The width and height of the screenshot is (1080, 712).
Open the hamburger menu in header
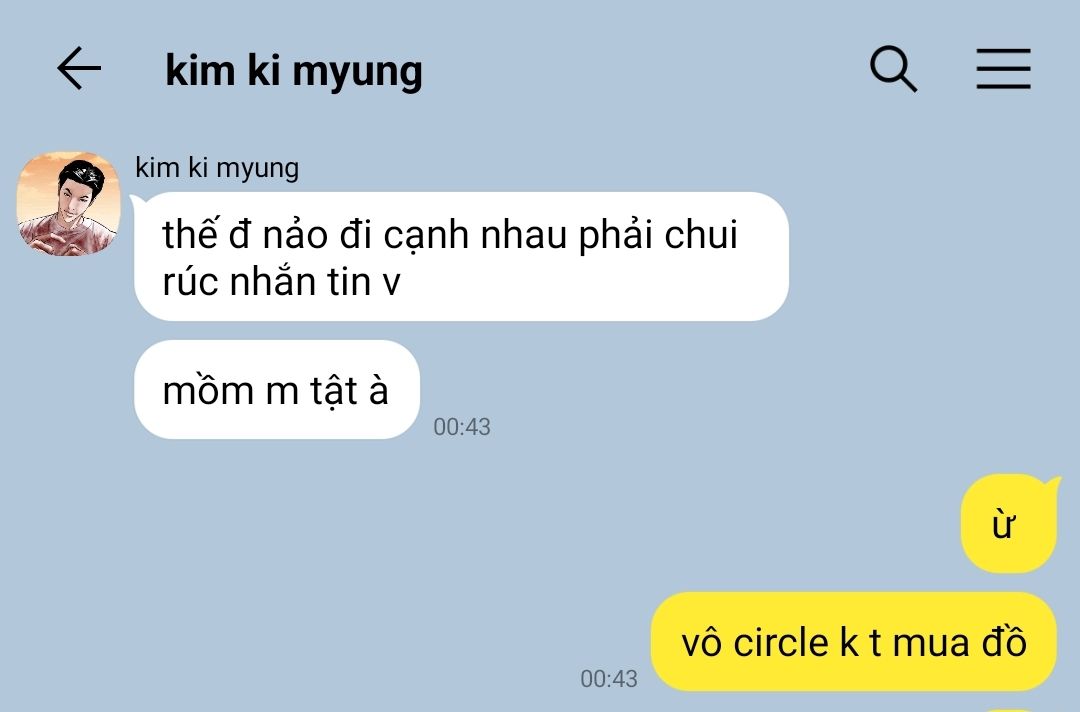[x=1004, y=69]
